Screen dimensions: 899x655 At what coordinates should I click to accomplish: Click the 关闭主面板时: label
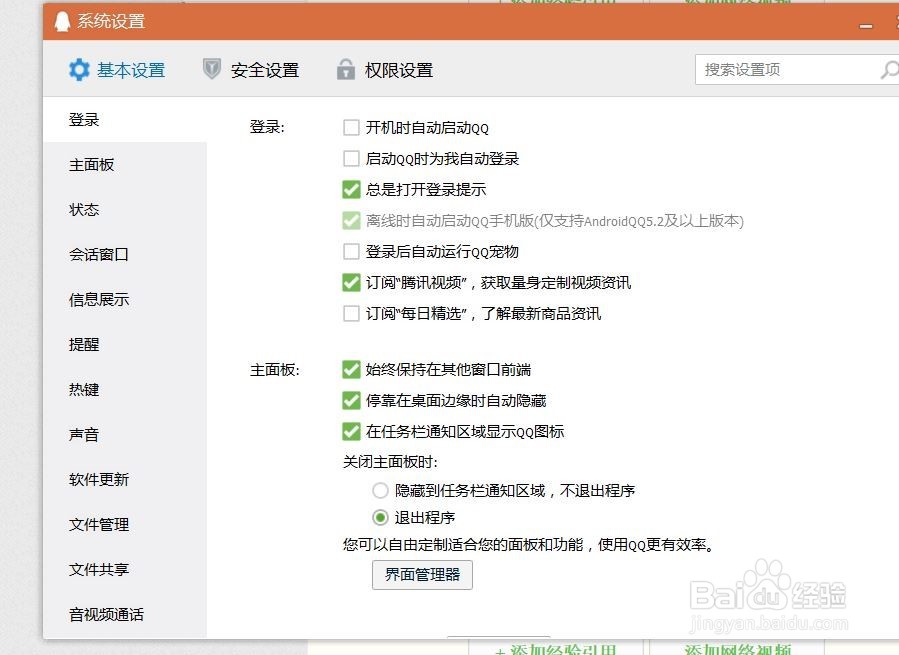coord(390,462)
